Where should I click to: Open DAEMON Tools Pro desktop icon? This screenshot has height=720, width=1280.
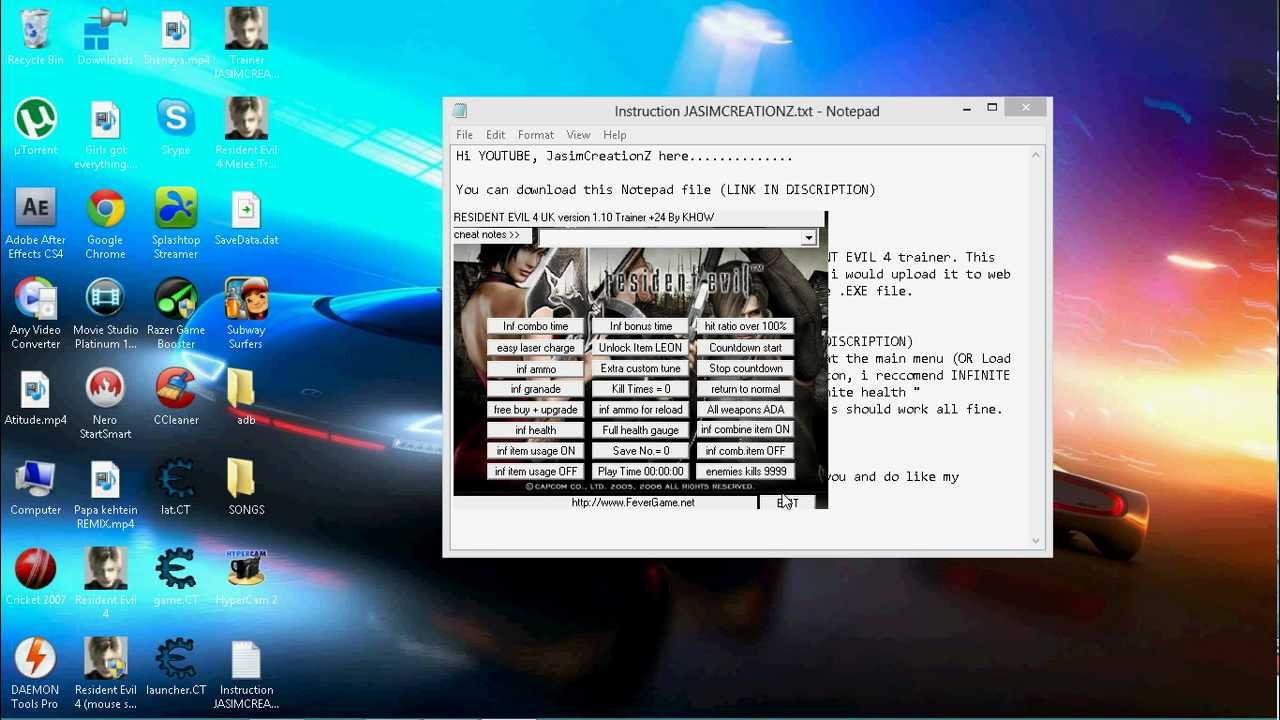coord(36,674)
